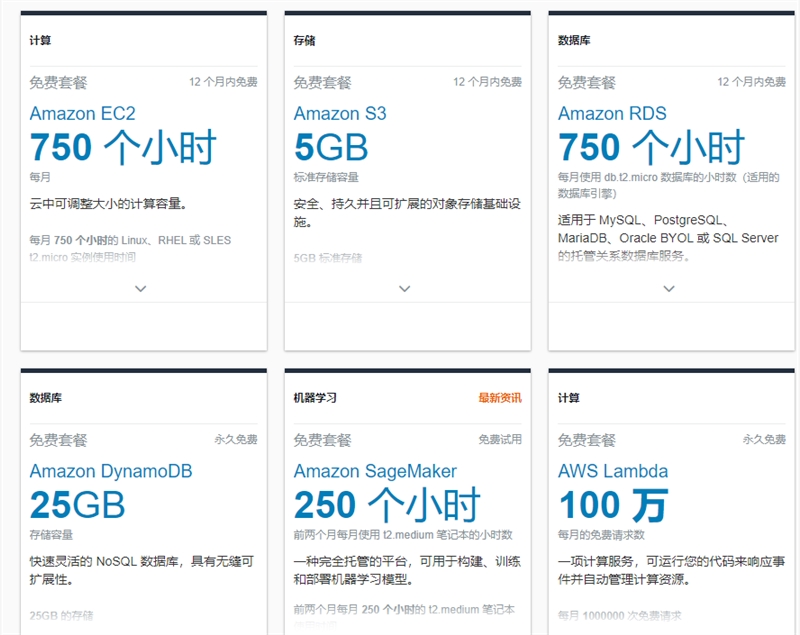Open the Amazon S3 product link
This screenshot has height=635, width=800.
[340, 113]
